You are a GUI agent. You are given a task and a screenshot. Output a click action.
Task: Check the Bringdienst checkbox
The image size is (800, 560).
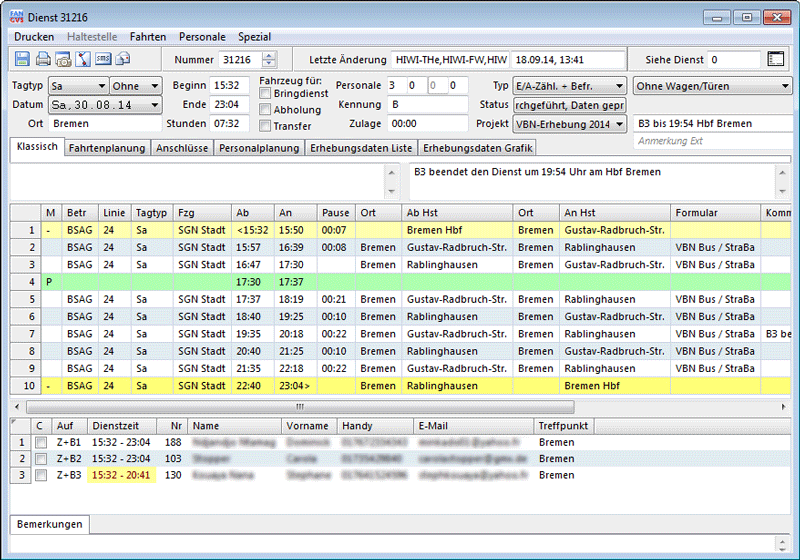click(x=265, y=93)
